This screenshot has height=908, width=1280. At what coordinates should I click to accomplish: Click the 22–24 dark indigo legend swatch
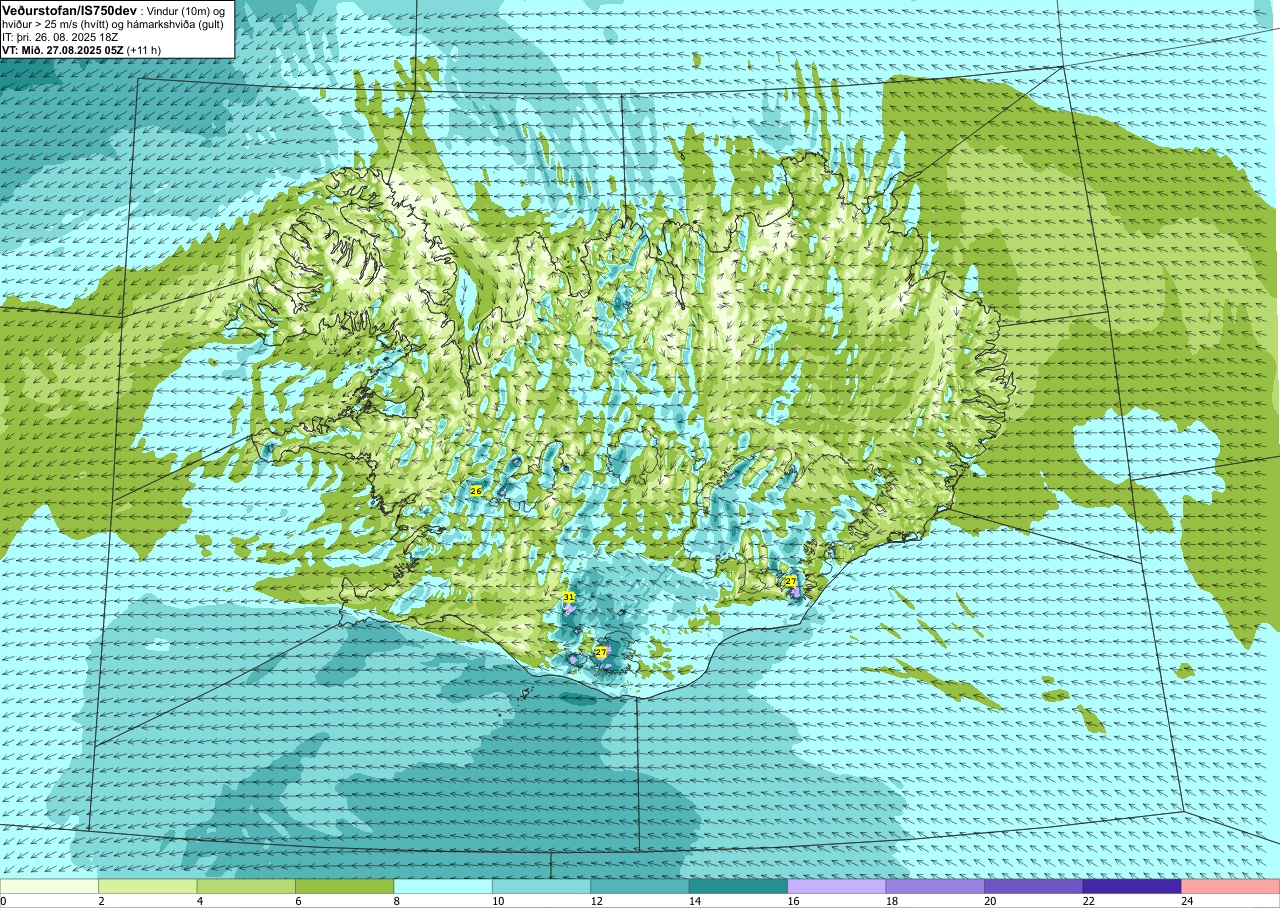(x=1132, y=886)
